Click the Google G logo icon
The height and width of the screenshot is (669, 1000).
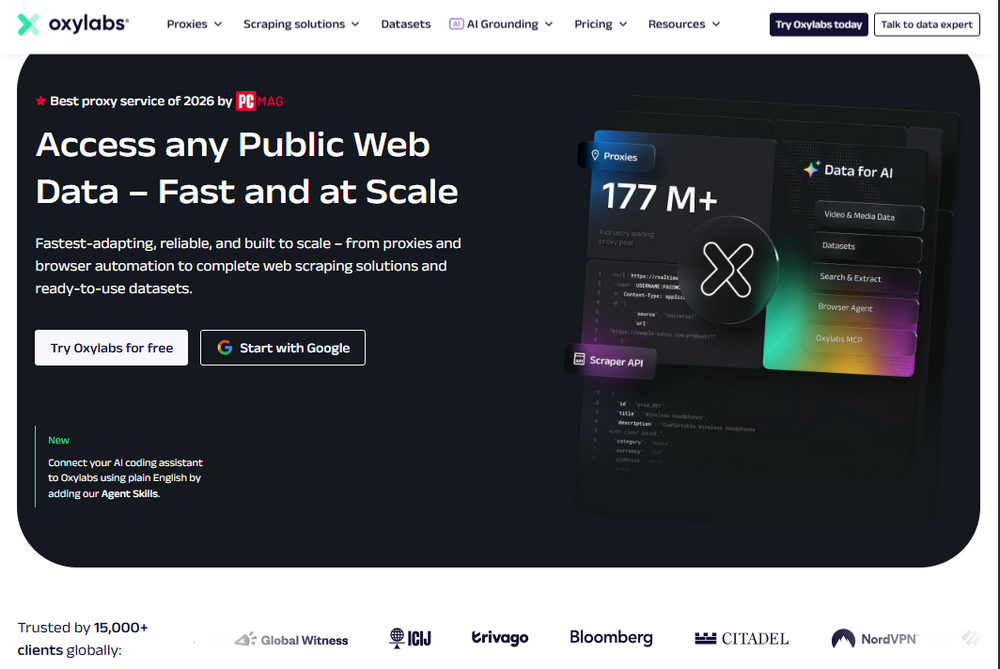point(224,348)
